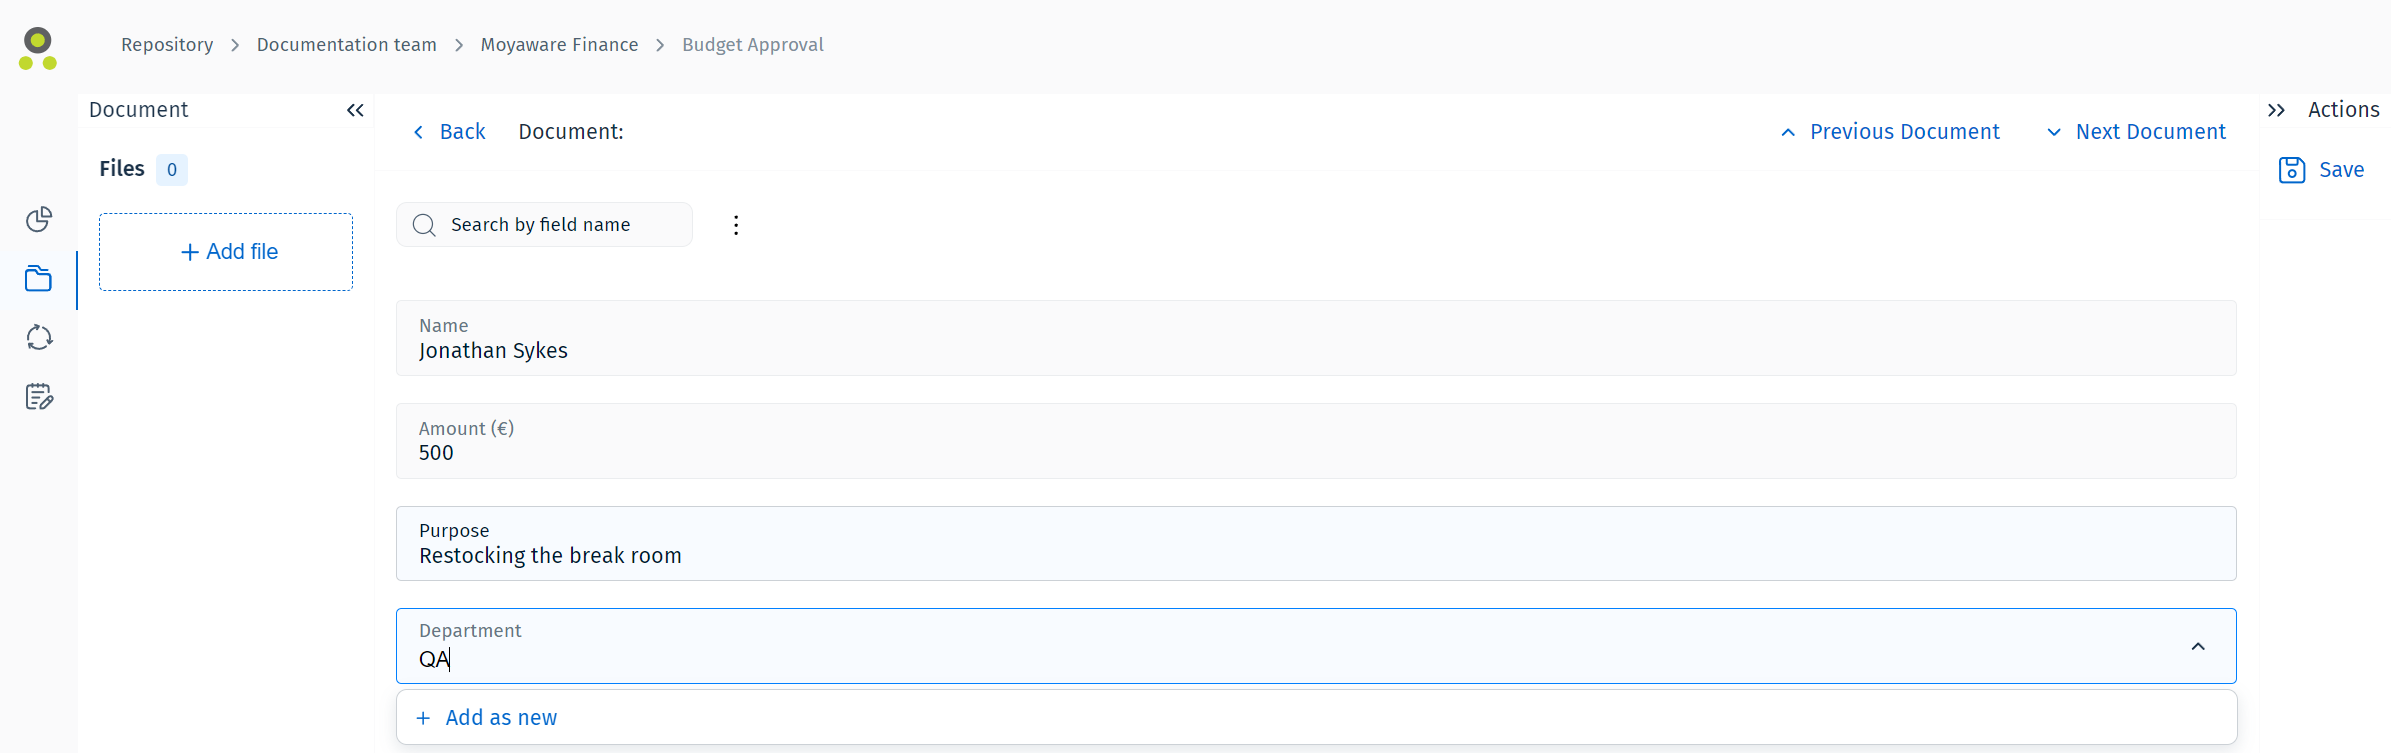Click the Save disk icon
This screenshot has width=2391, height=753.
pyautogui.click(x=2292, y=170)
